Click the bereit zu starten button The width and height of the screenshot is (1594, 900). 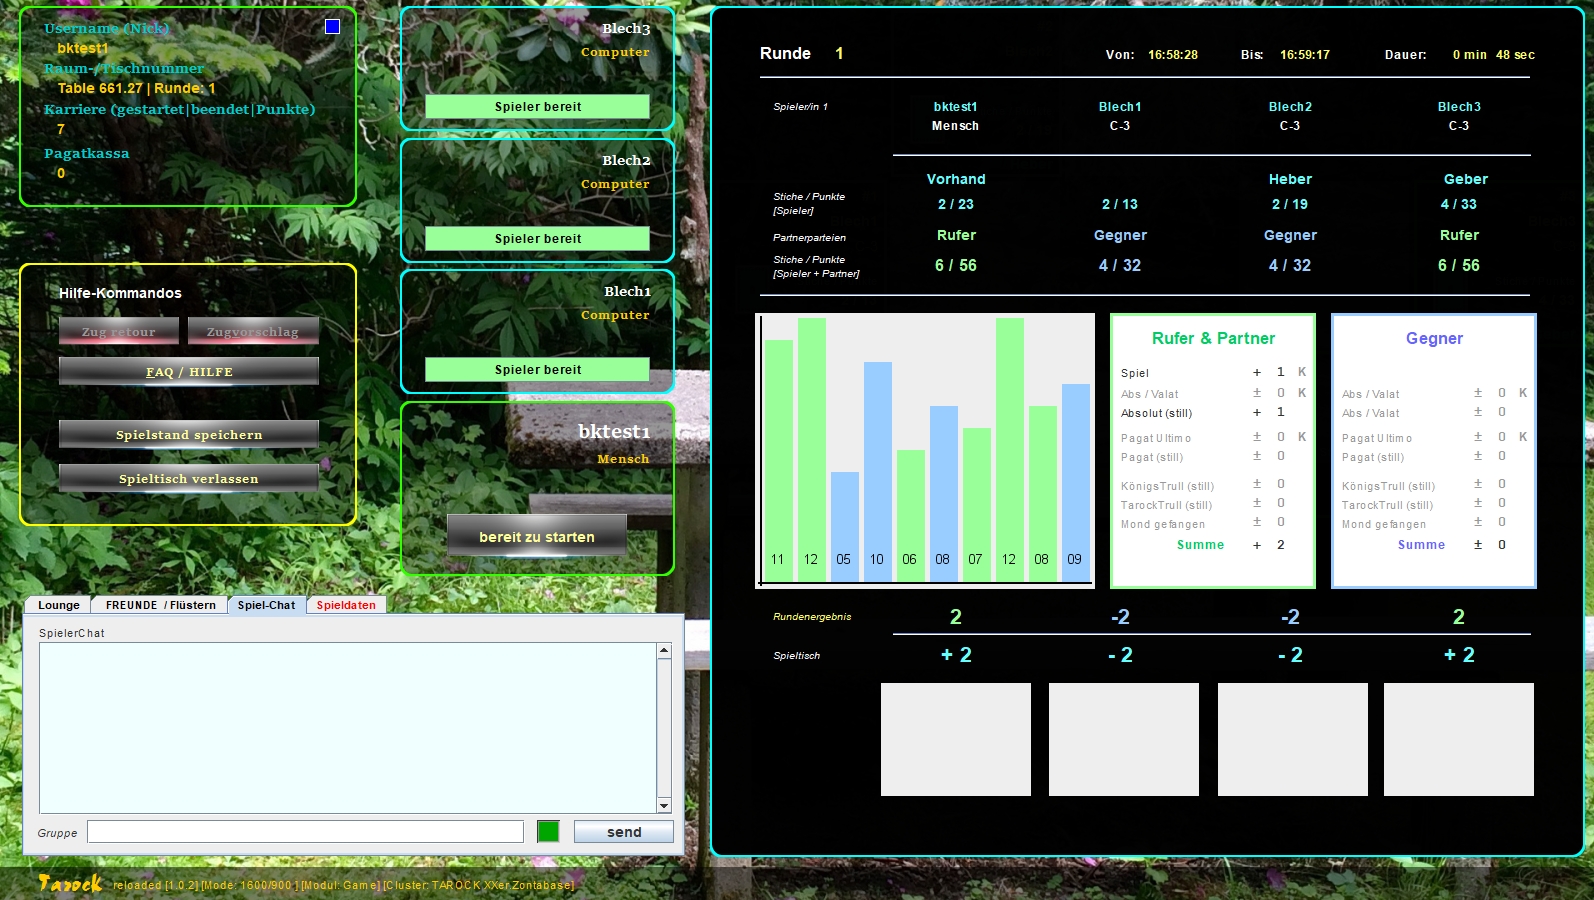[x=537, y=536]
